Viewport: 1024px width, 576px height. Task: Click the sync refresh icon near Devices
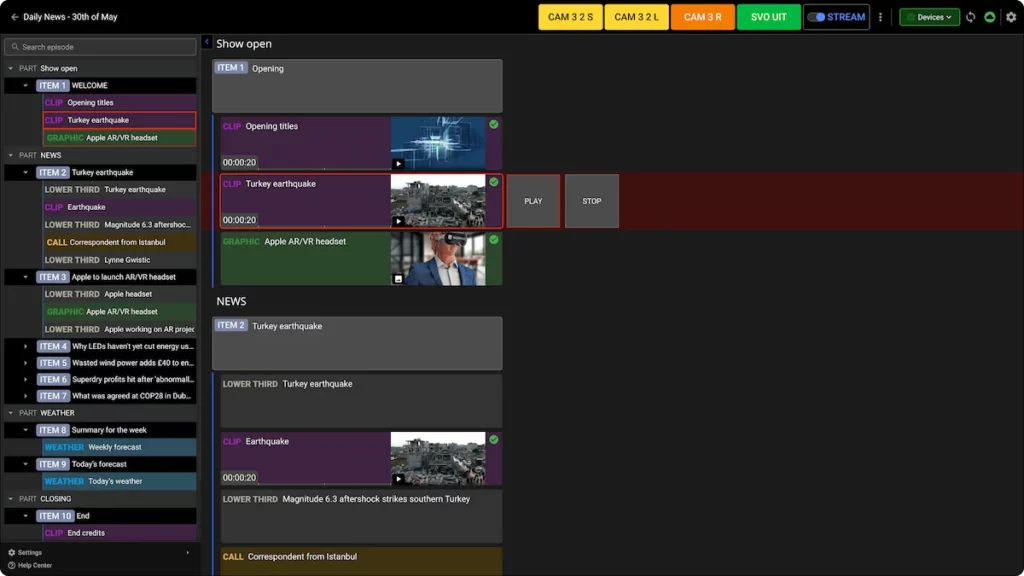[x=969, y=16]
